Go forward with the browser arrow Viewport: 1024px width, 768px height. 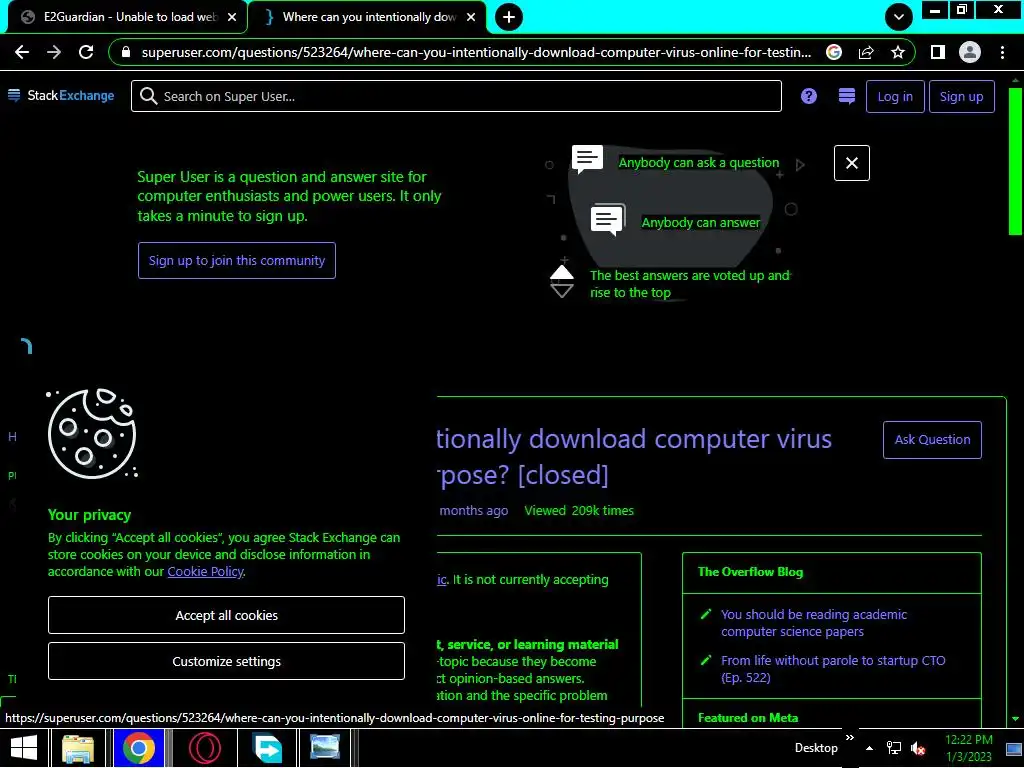tap(54, 52)
